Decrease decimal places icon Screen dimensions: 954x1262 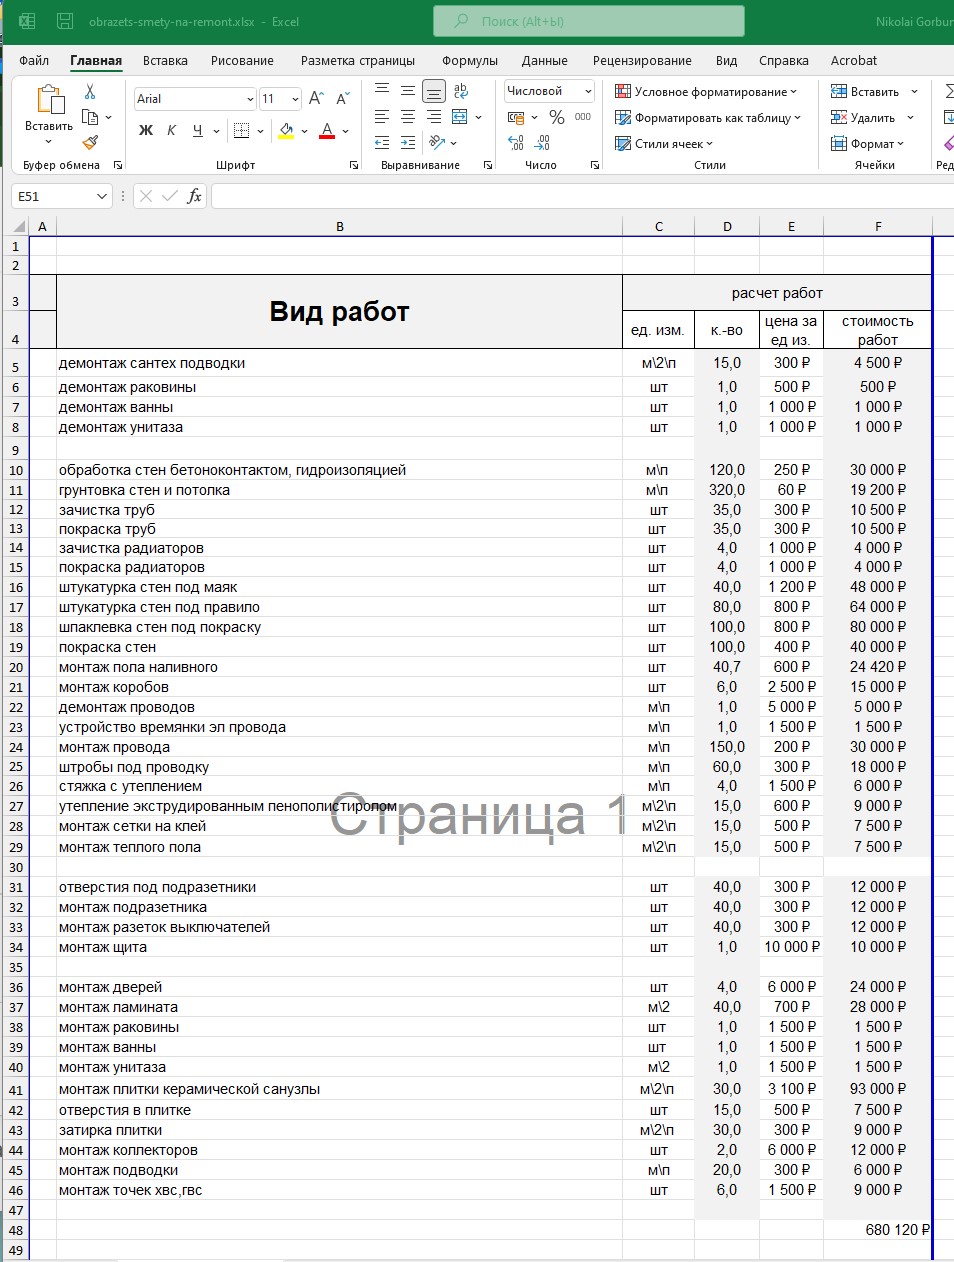(x=541, y=142)
